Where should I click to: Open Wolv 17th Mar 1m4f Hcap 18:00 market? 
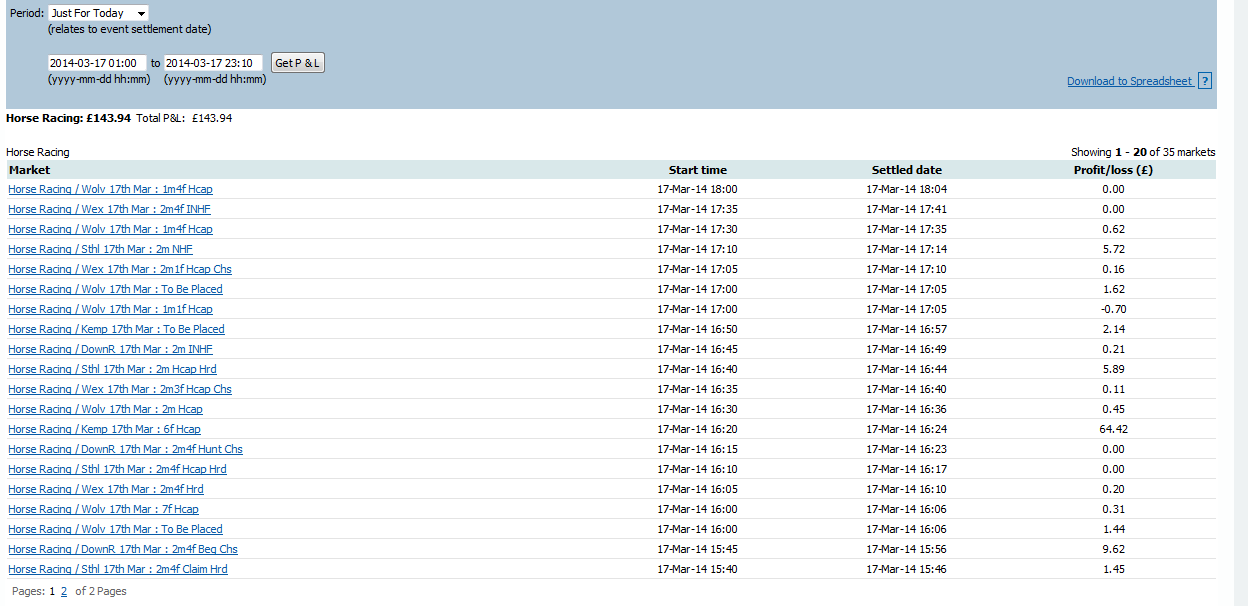[x=110, y=189]
